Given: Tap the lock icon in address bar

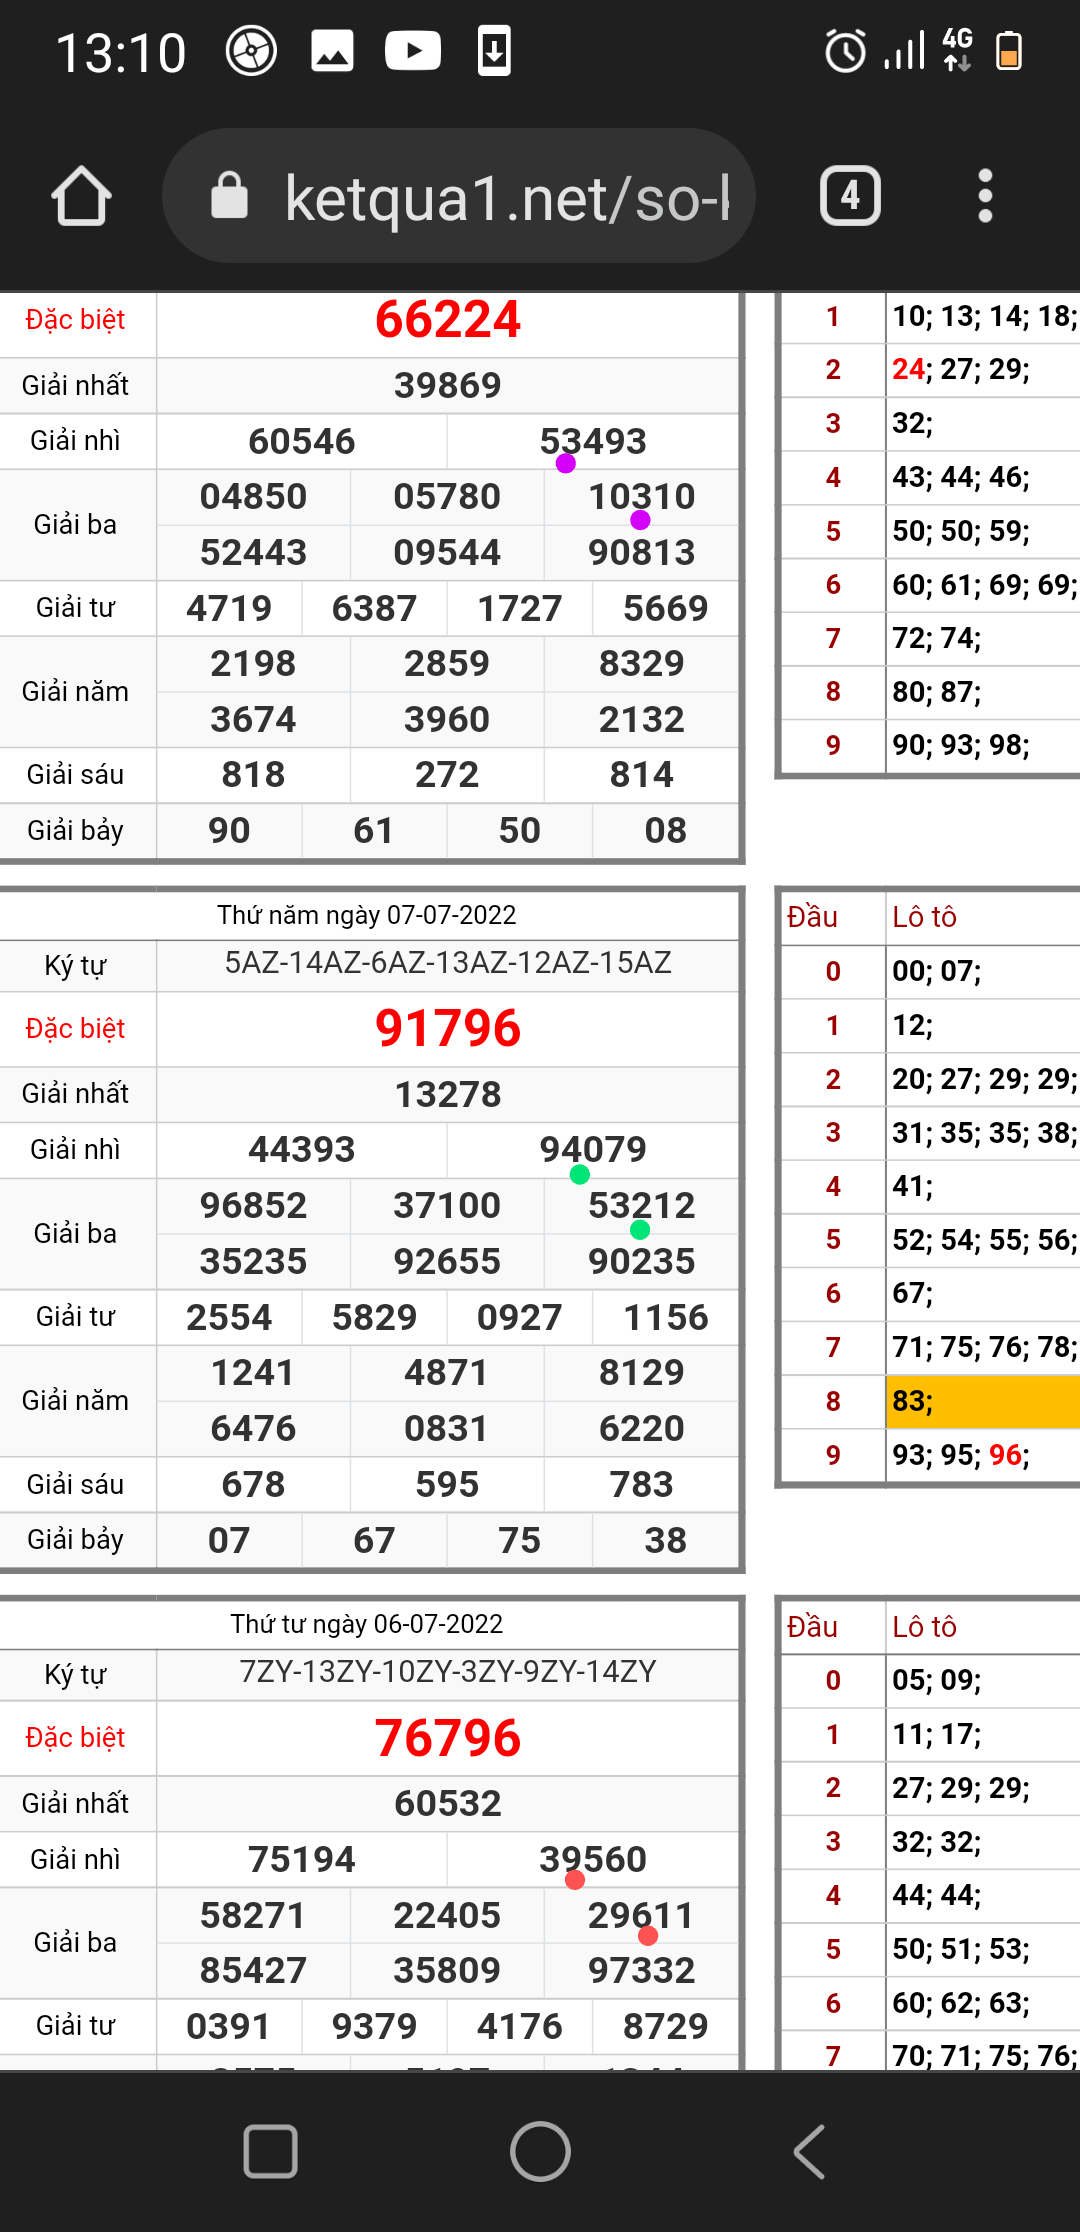Looking at the screenshot, I should click(229, 196).
